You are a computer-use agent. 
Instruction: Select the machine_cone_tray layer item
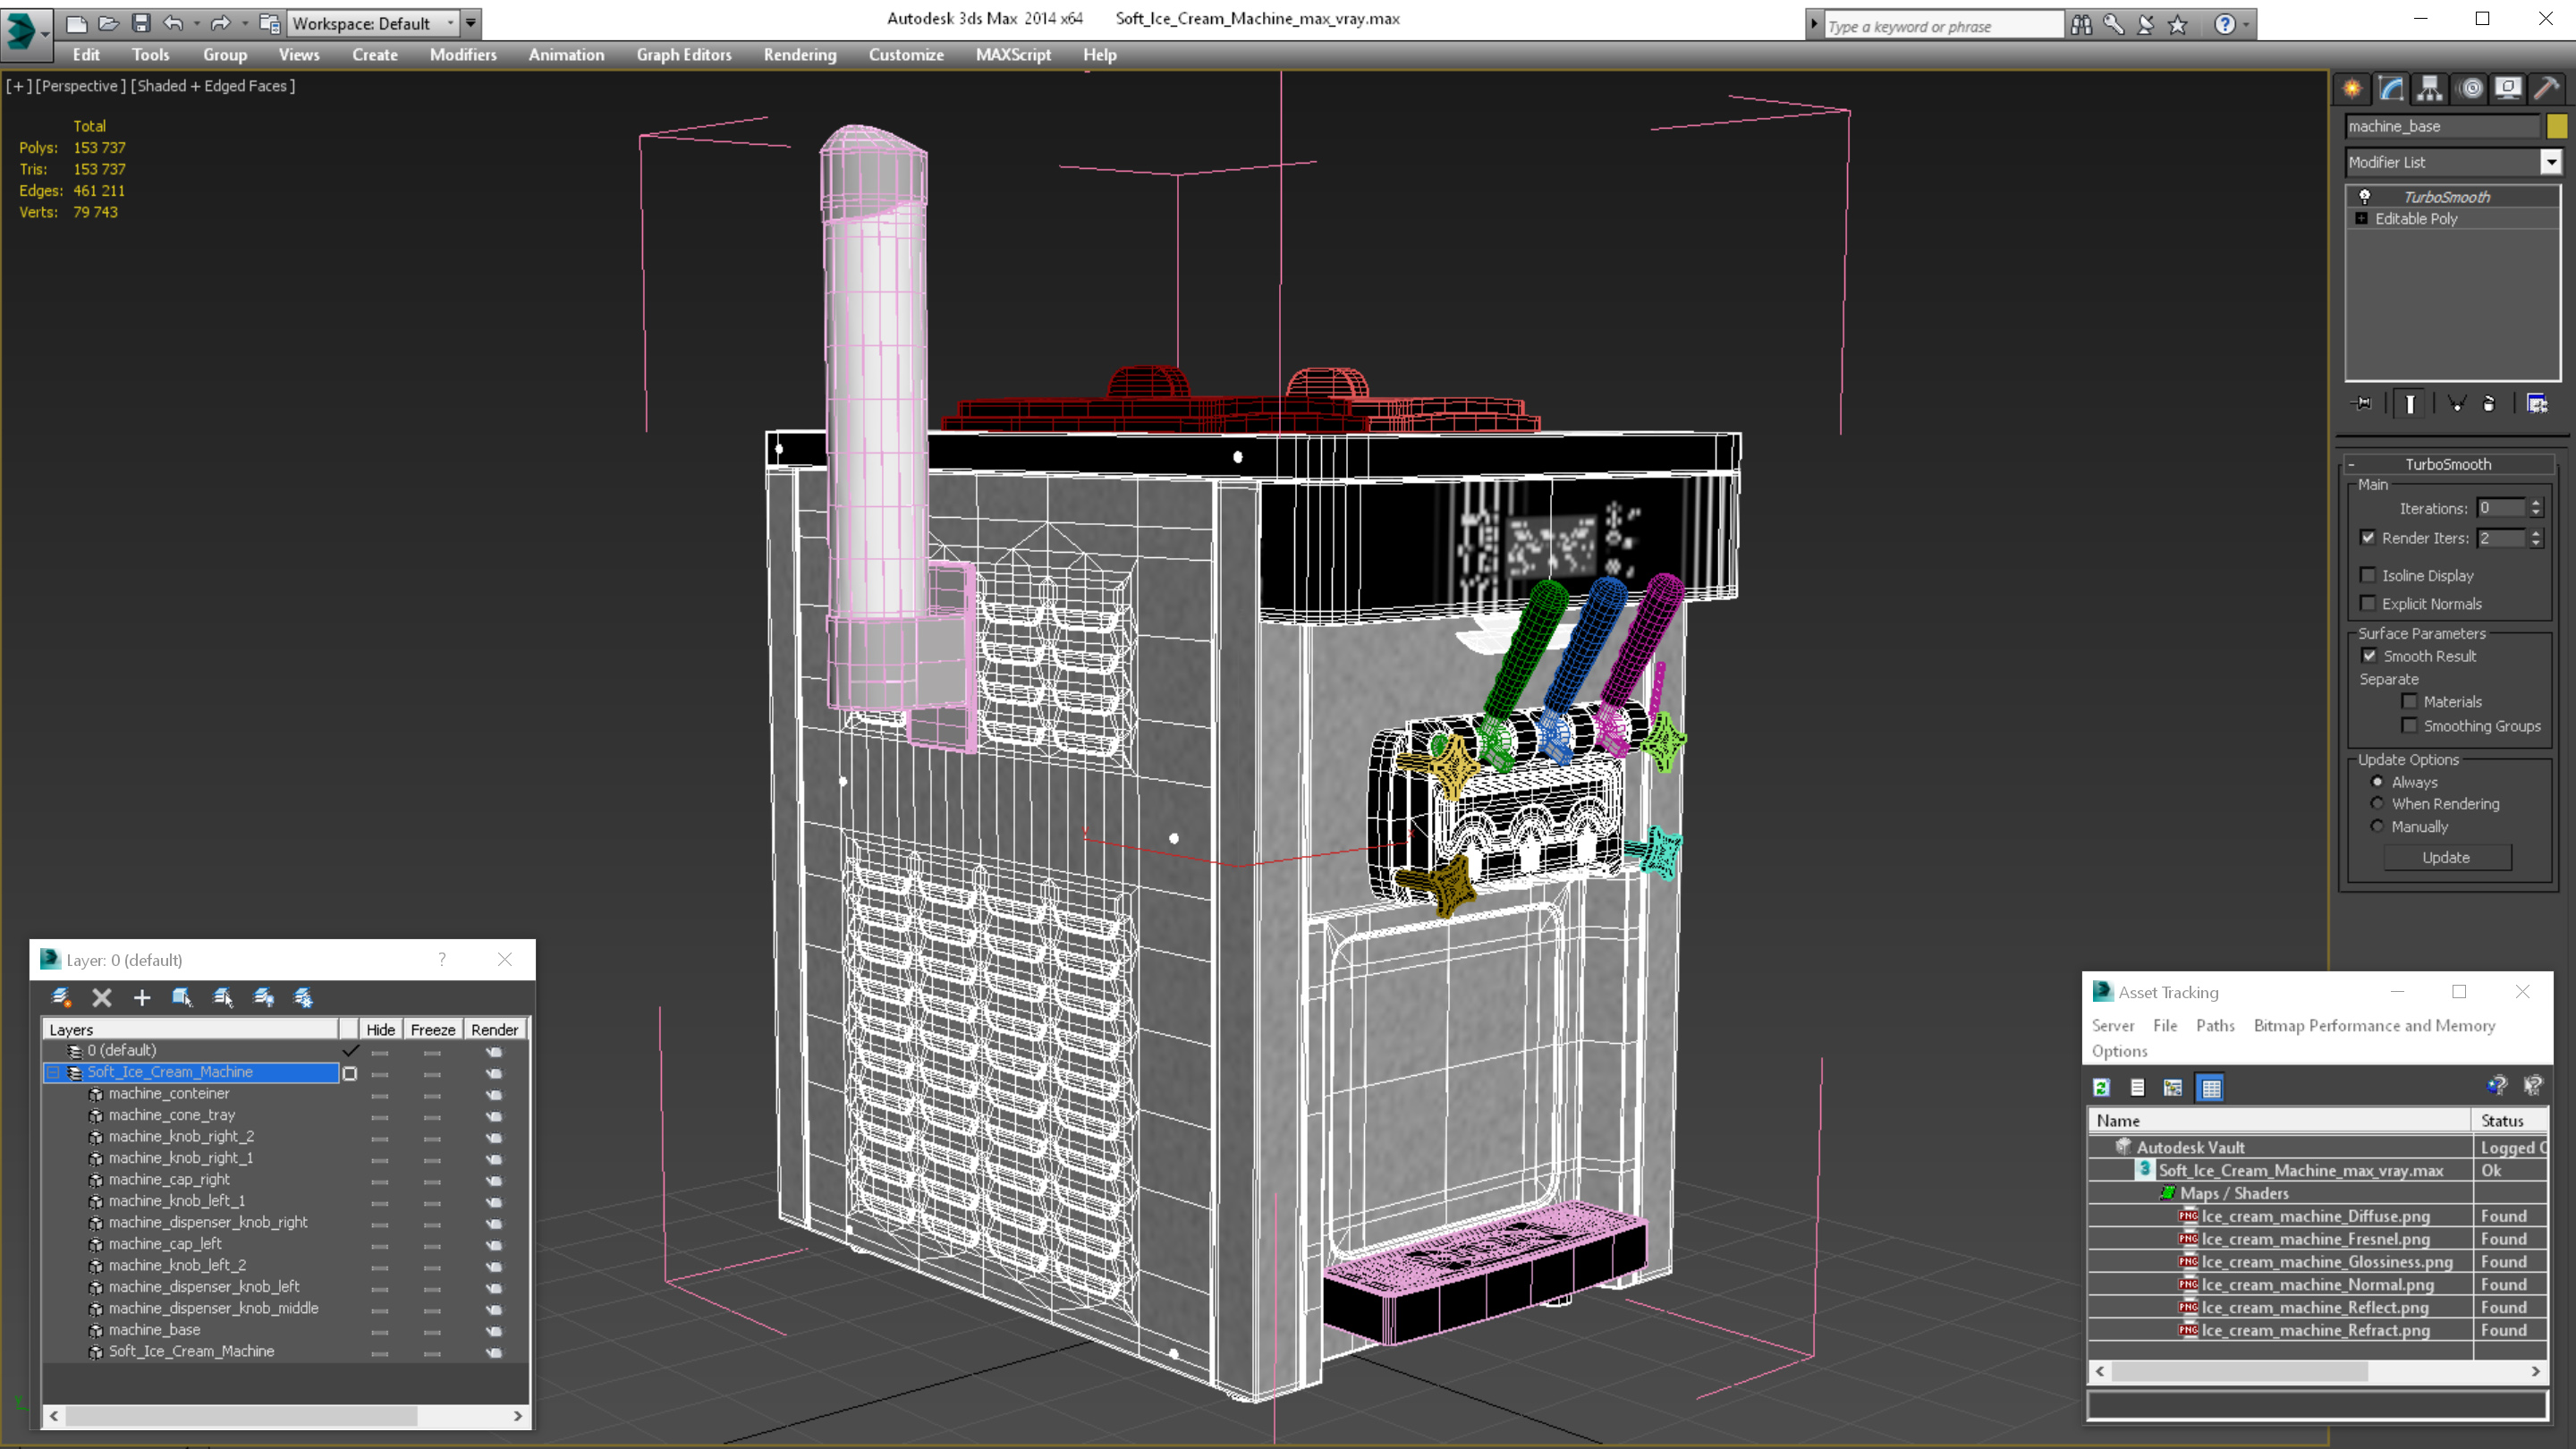[172, 1115]
